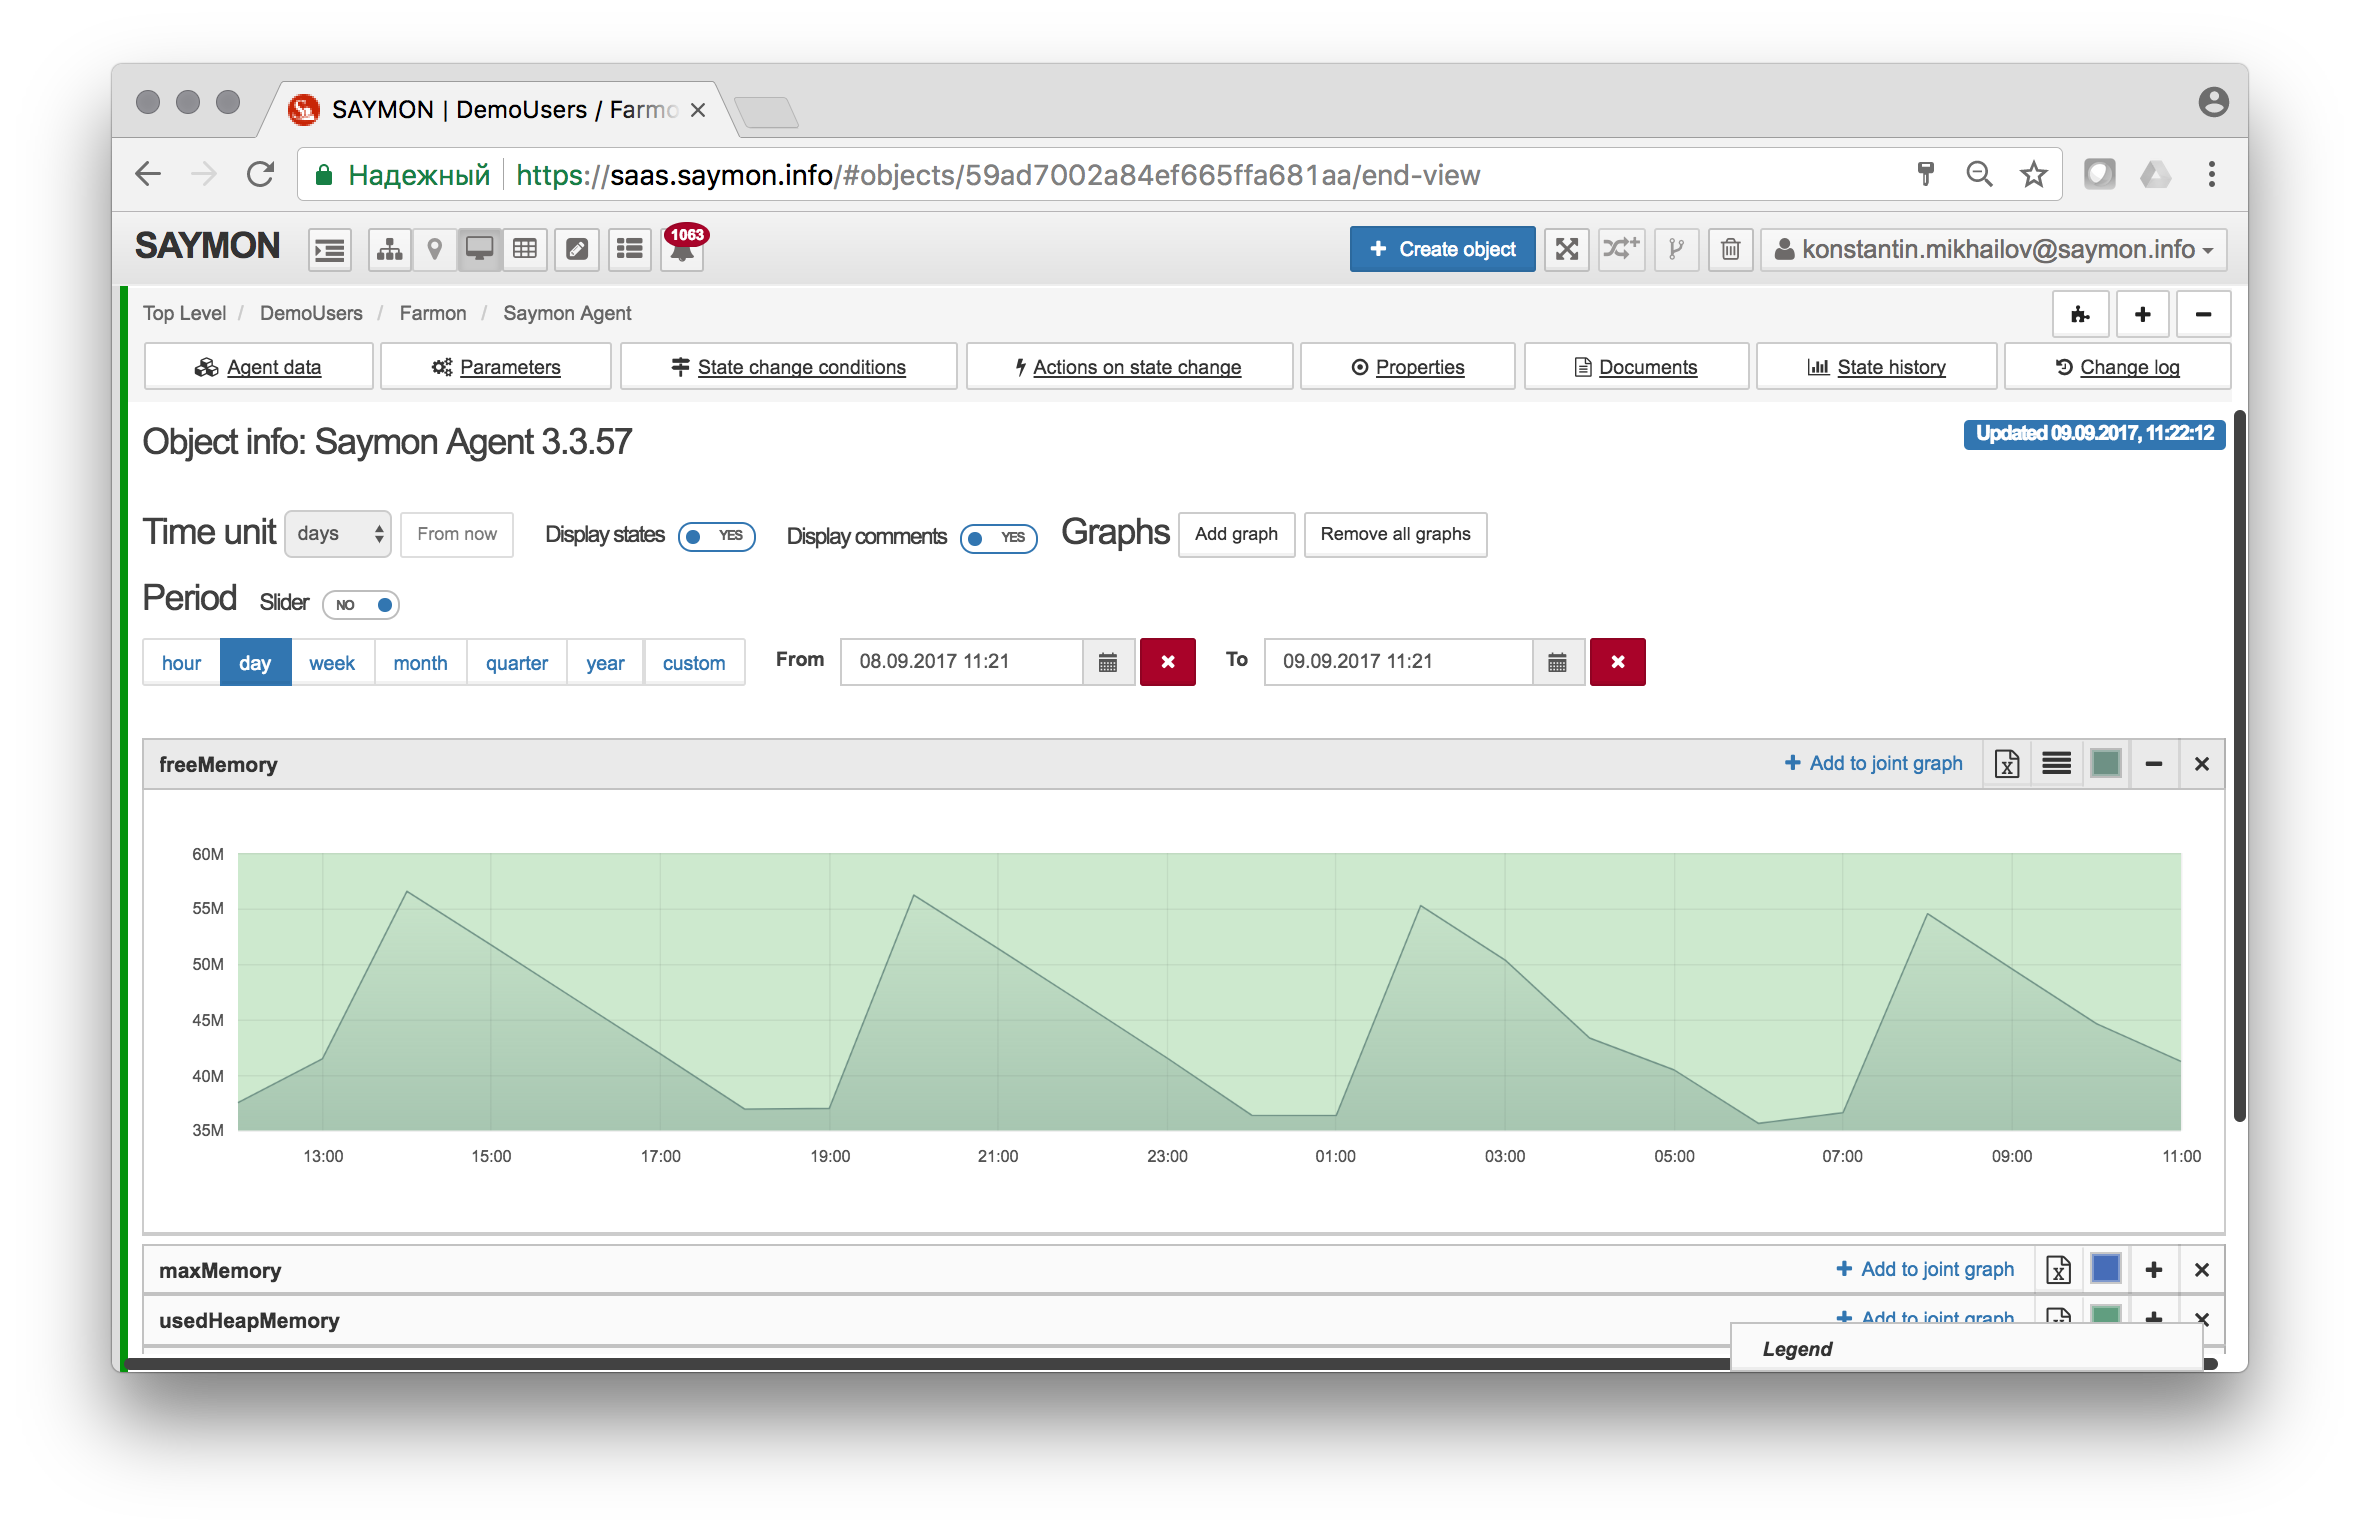Collapse the freeMemory graph panel
2360x1532 pixels.
click(2154, 764)
